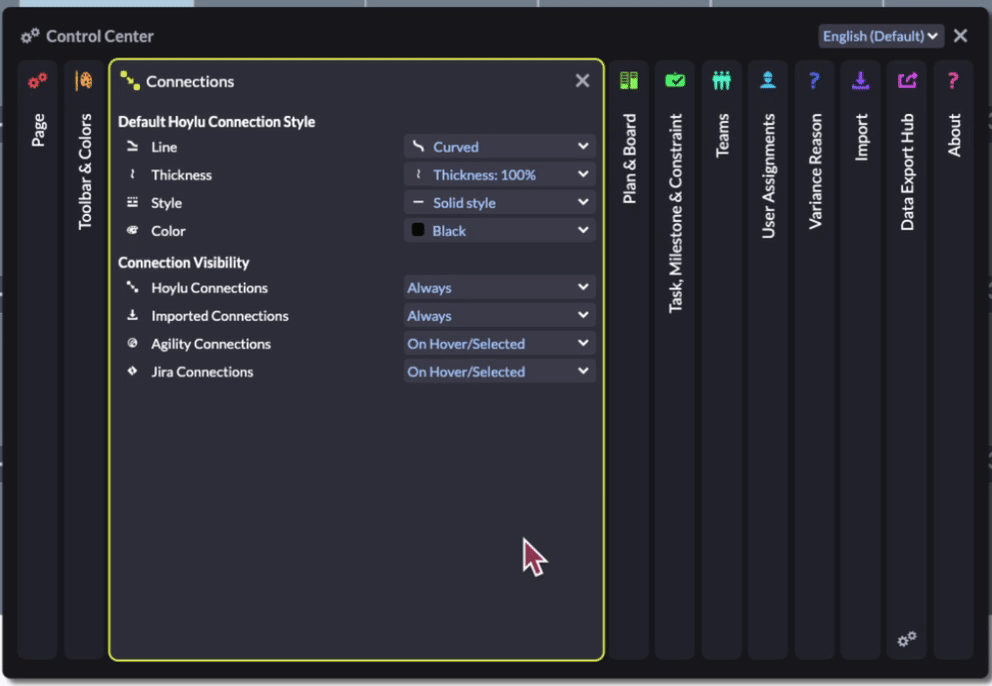Open the Black color dropdown
Image resolution: width=992 pixels, height=686 pixels.
point(499,230)
